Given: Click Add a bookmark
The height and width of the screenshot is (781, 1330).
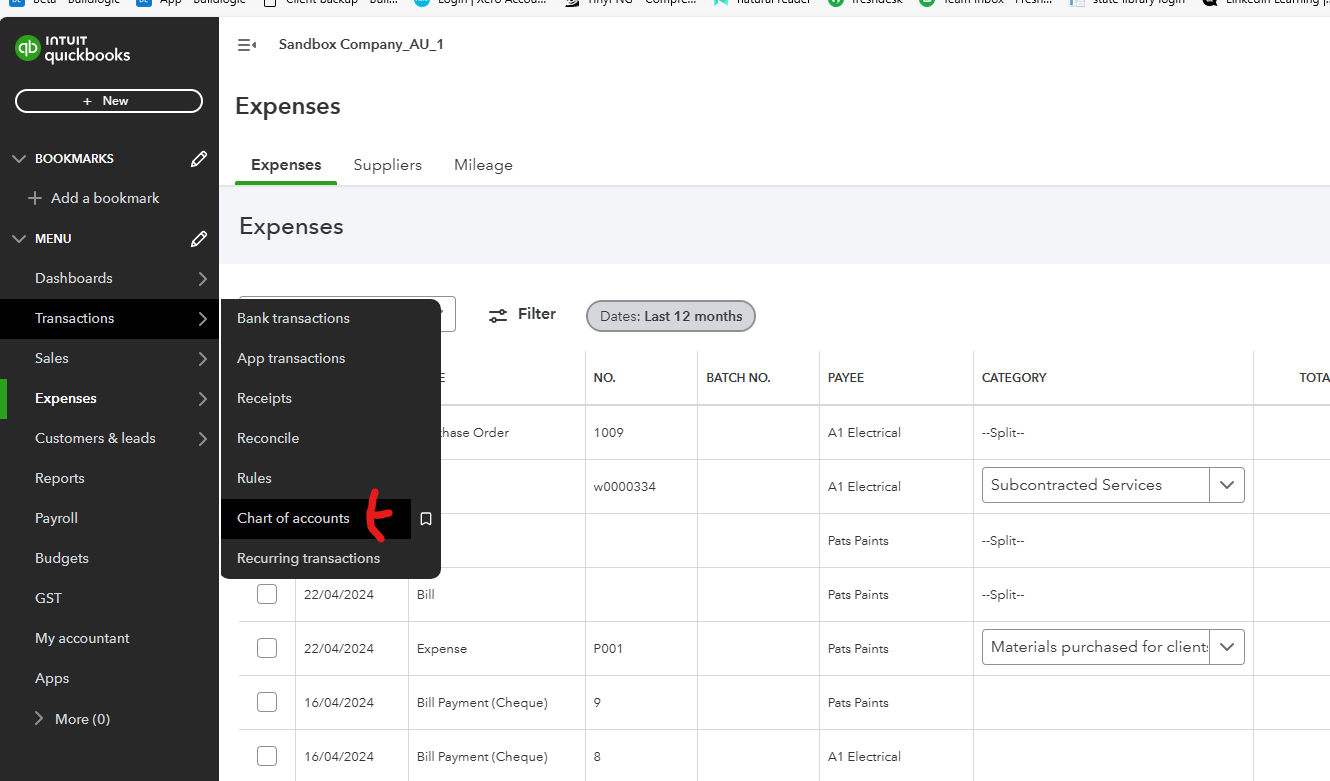Looking at the screenshot, I should [x=94, y=198].
